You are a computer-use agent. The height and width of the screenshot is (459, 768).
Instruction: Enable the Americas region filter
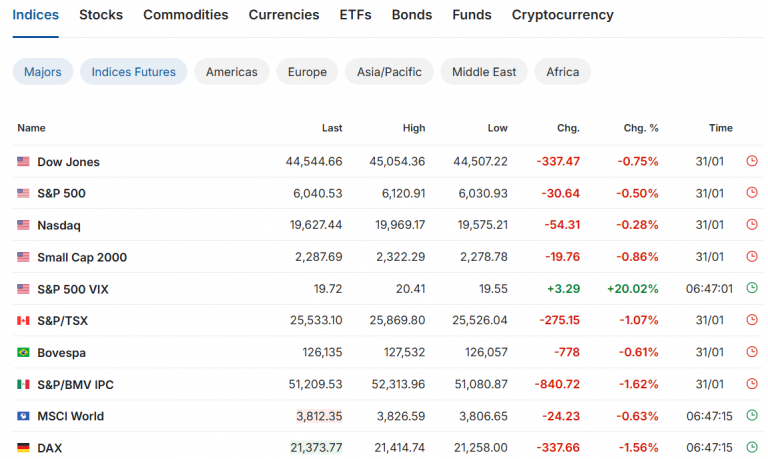click(232, 72)
